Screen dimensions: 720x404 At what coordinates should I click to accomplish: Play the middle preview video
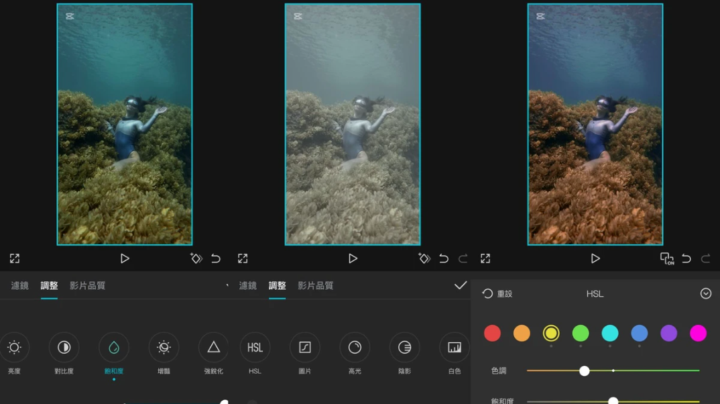coord(353,258)
